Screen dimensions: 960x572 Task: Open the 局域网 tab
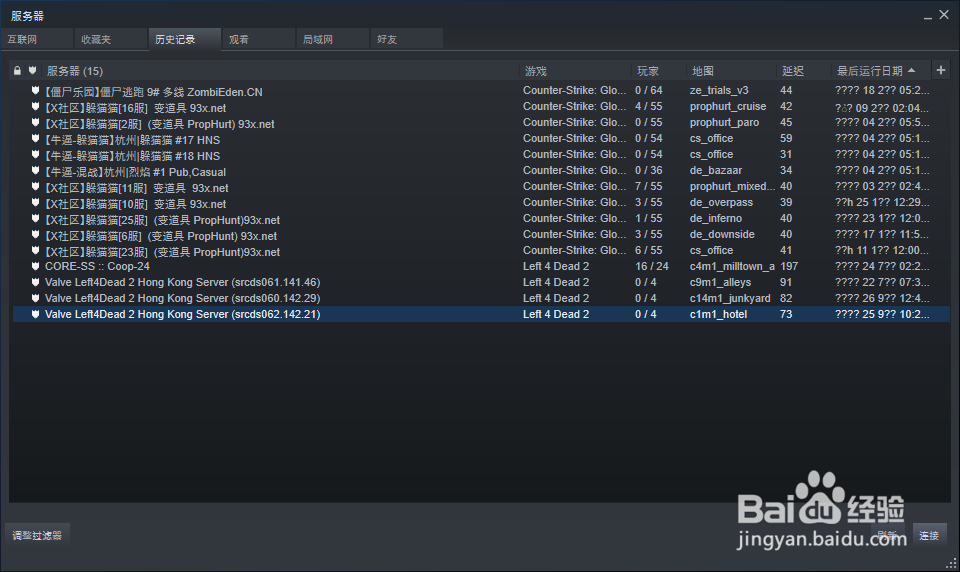pyautogui.click(x=333, y=39)
